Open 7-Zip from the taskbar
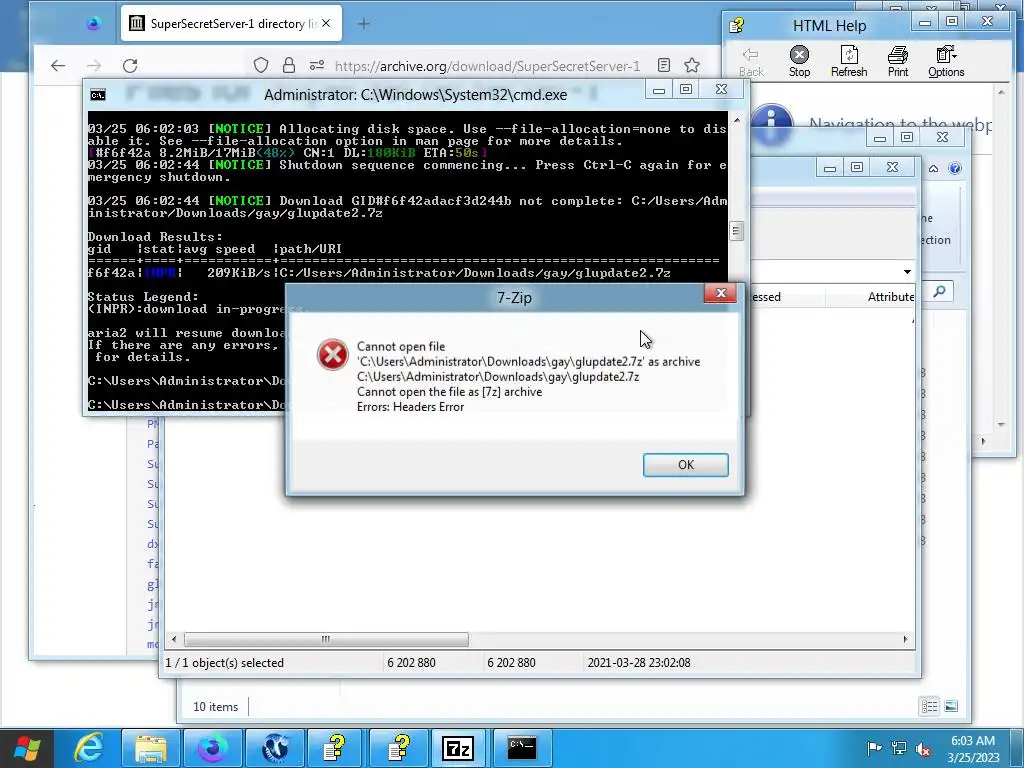The height and width of the screenshot is (768, 1024). click(x=458, y=748)
